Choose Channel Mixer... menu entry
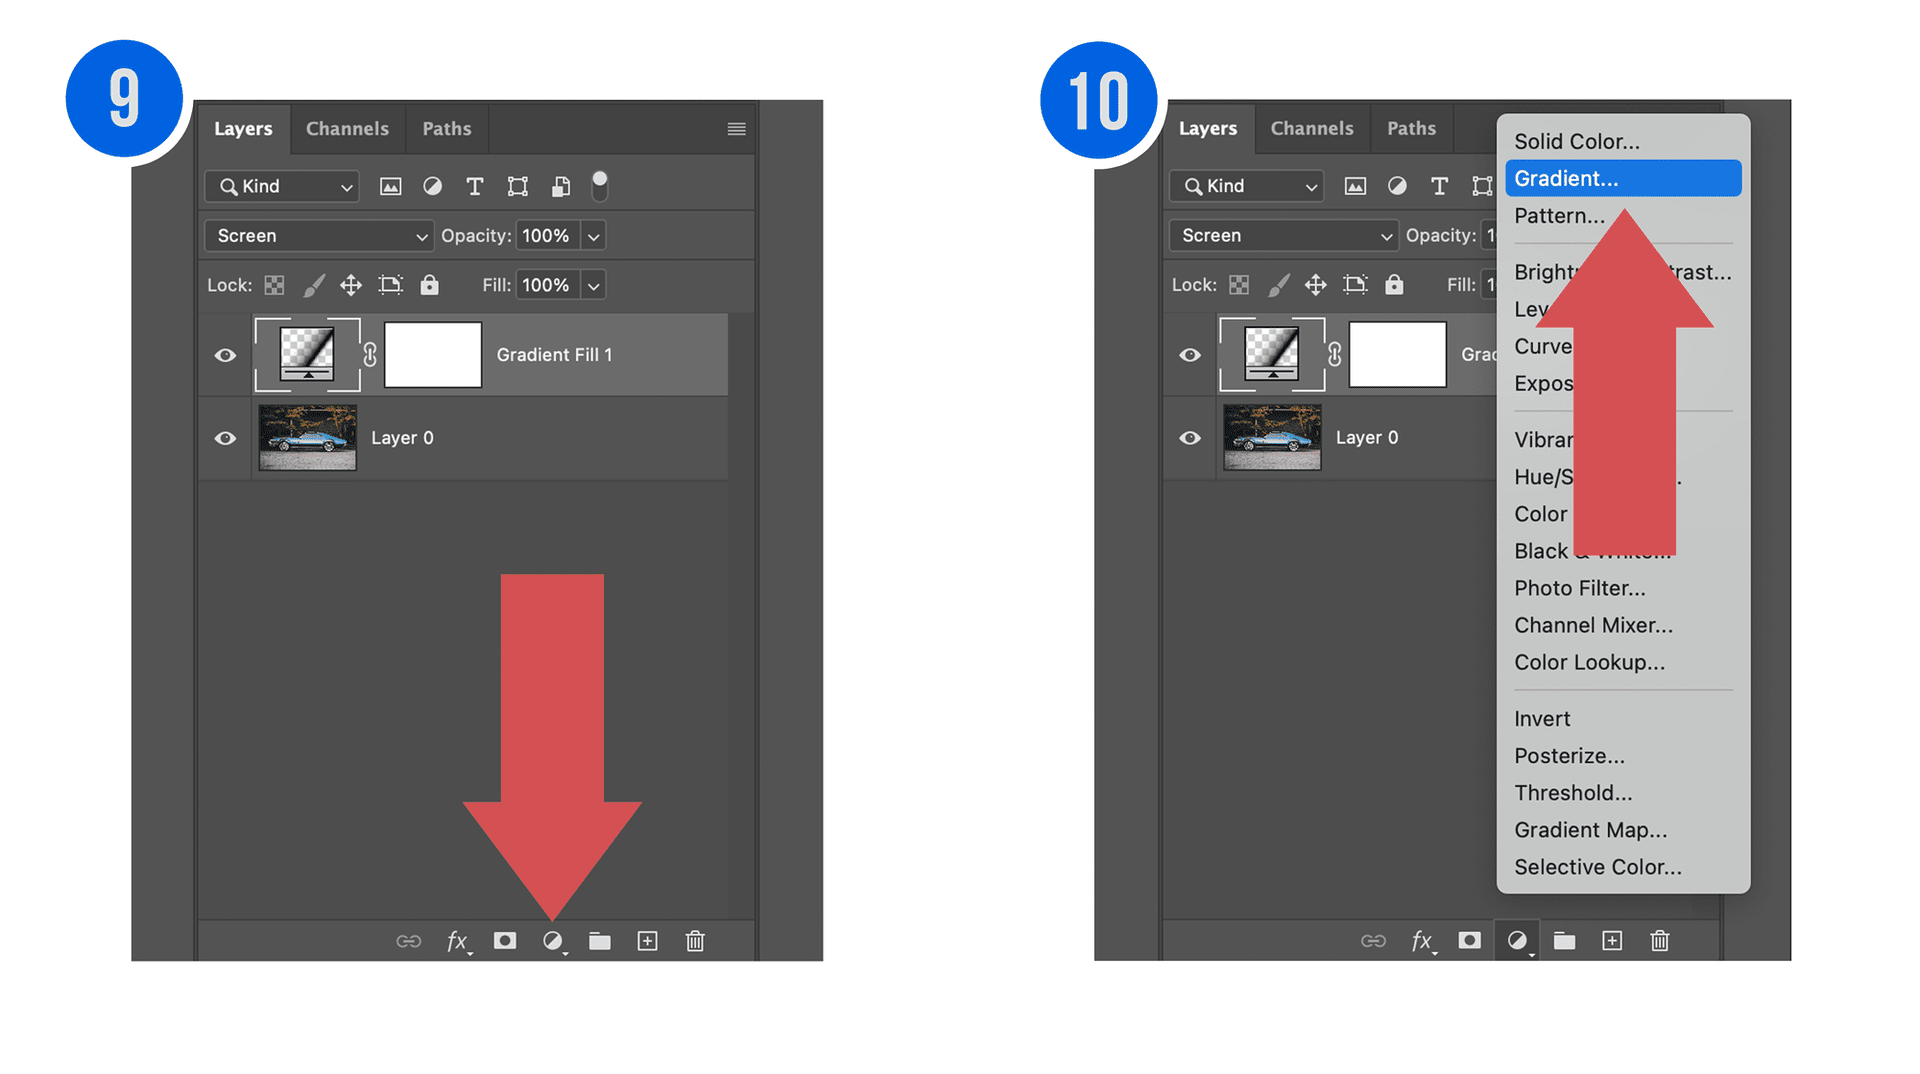The image size is (1920, 1074). pyautogui.click(x=1623, y=625)
